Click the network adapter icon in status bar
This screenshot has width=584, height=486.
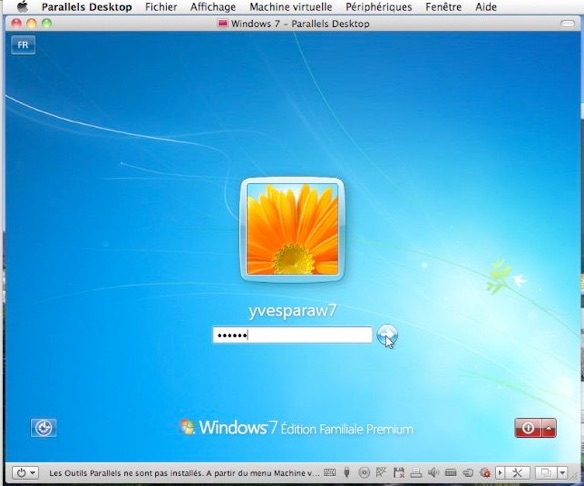pyautogui.click(x=381, y=473)
